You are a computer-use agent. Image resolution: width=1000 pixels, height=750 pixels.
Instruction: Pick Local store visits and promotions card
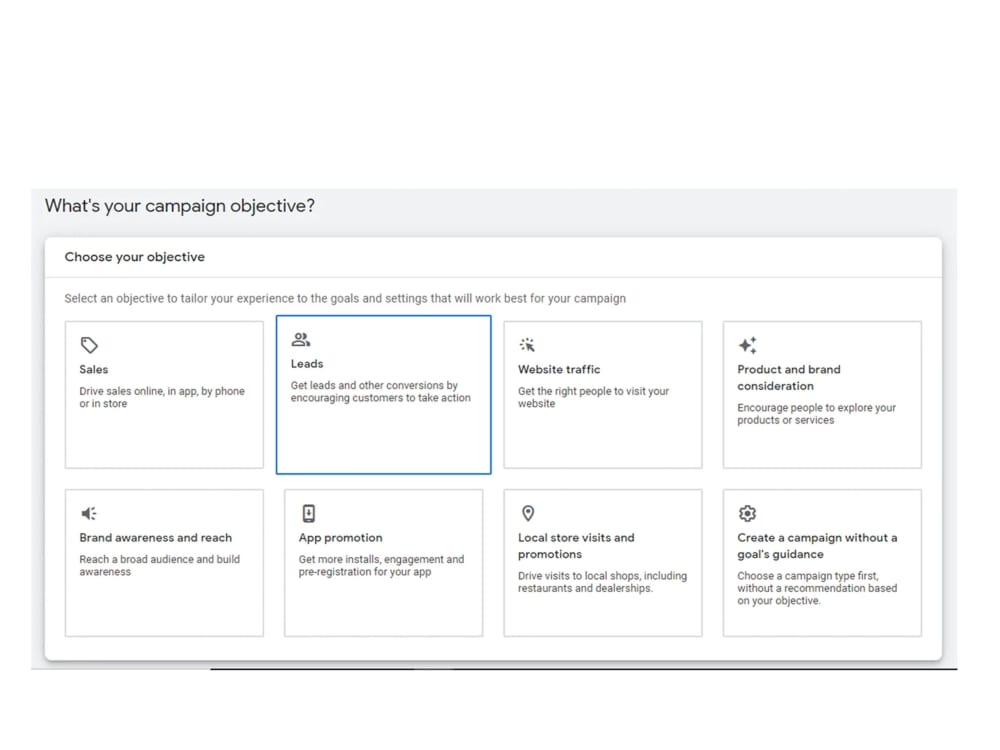[x=603, y=563]
